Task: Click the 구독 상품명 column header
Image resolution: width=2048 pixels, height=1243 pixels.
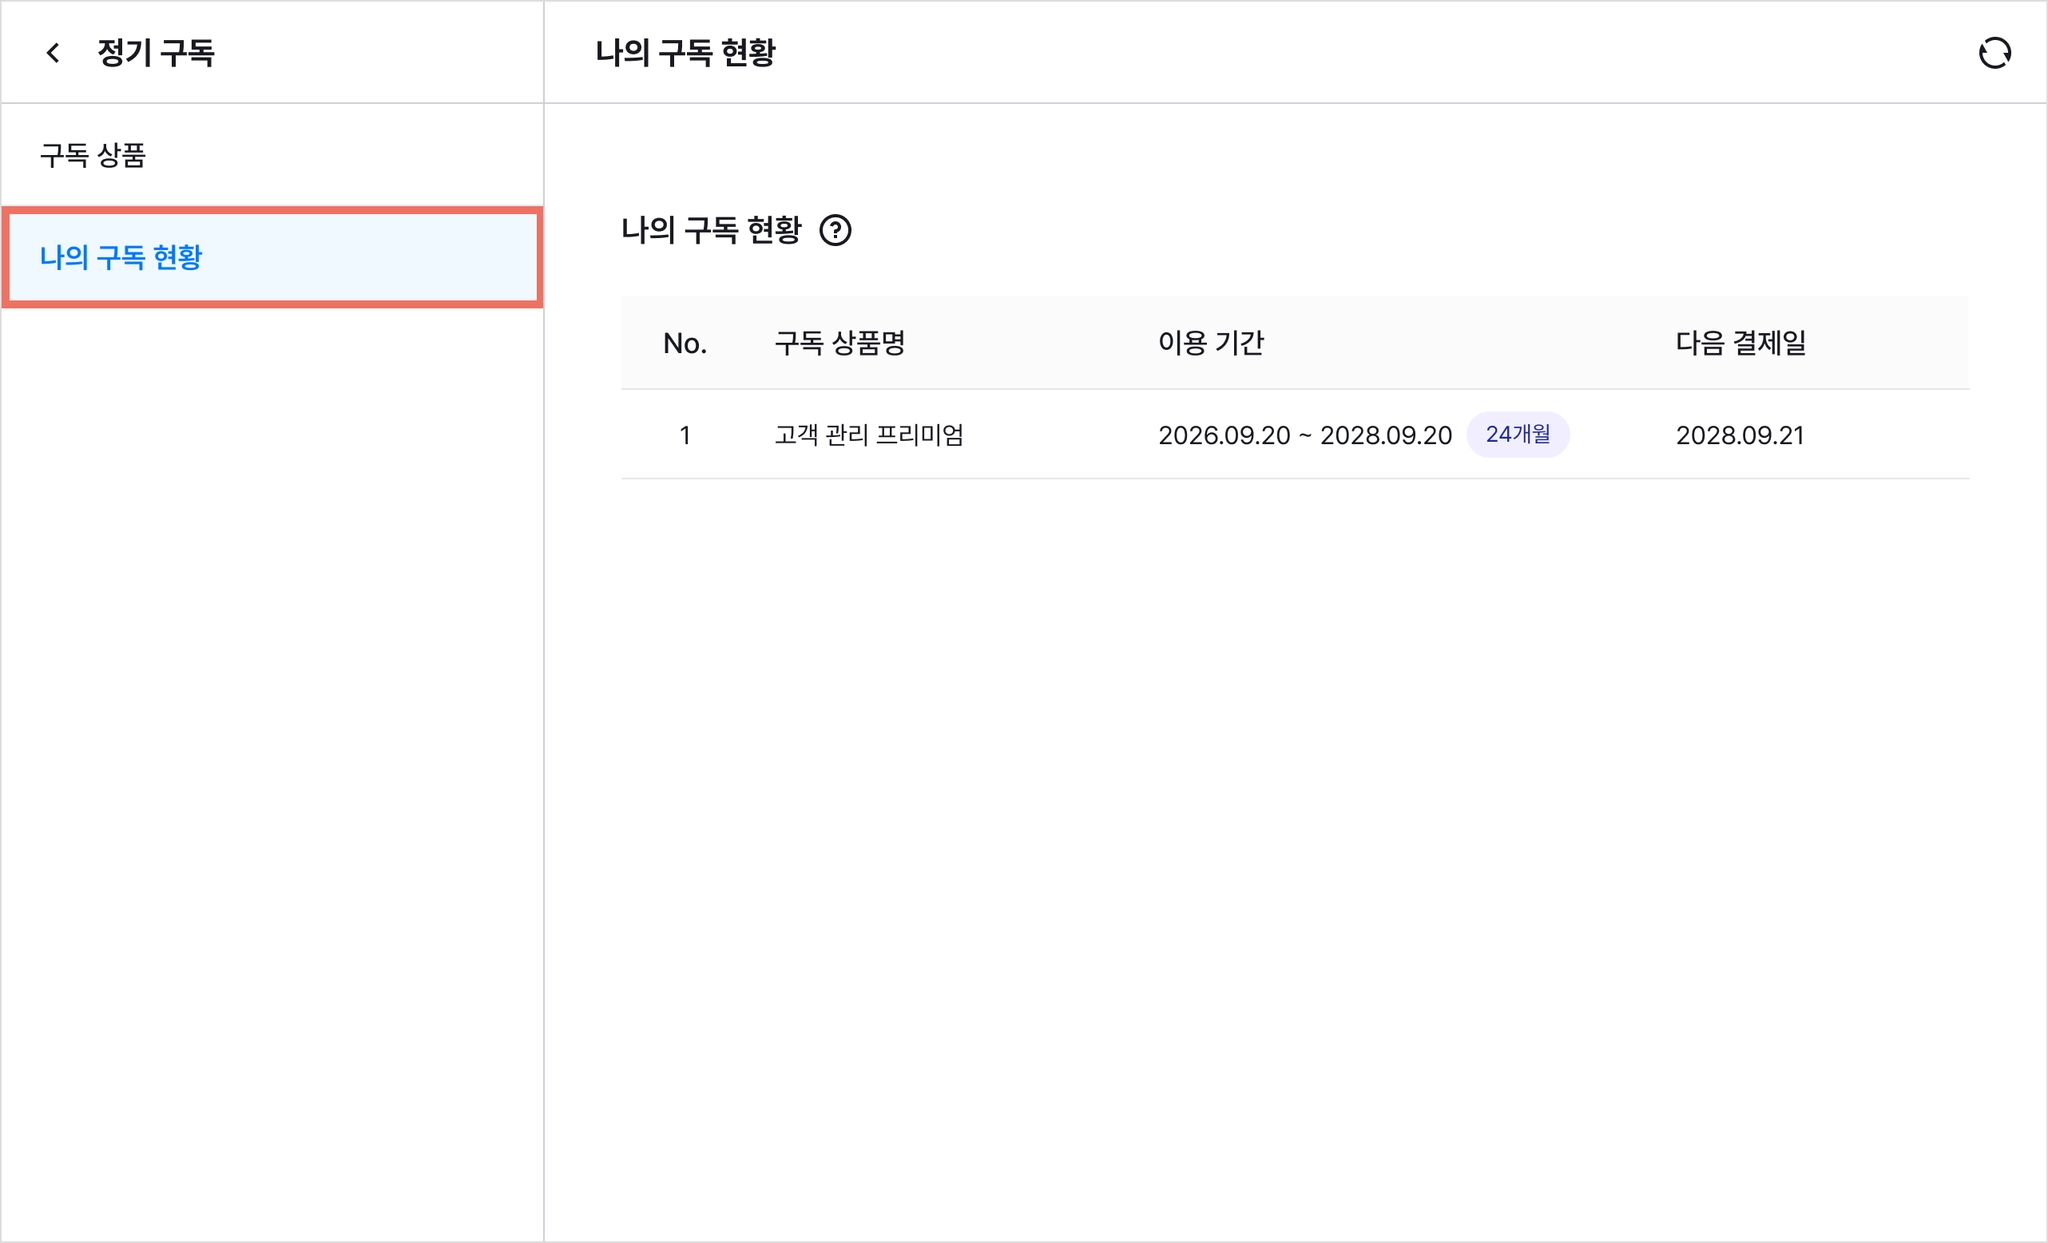Action: (x=839, y=343)
